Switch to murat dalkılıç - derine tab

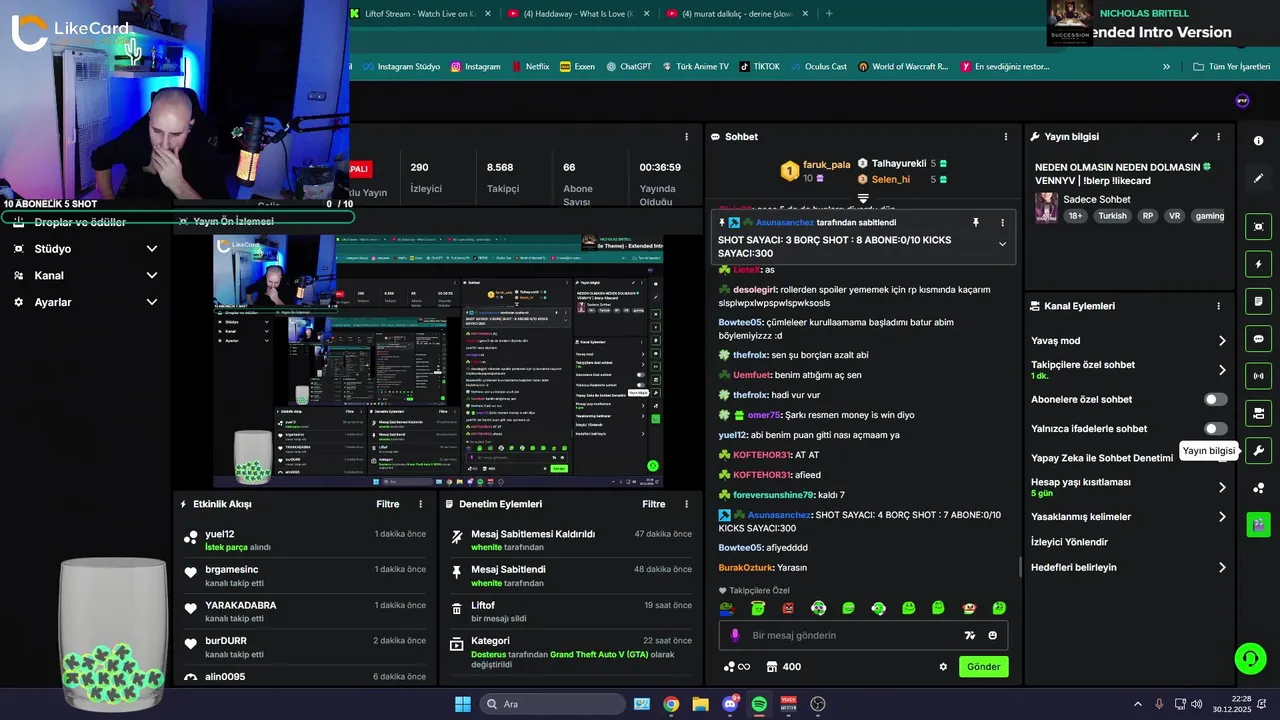pyautogui.click(x=736, y=13)
